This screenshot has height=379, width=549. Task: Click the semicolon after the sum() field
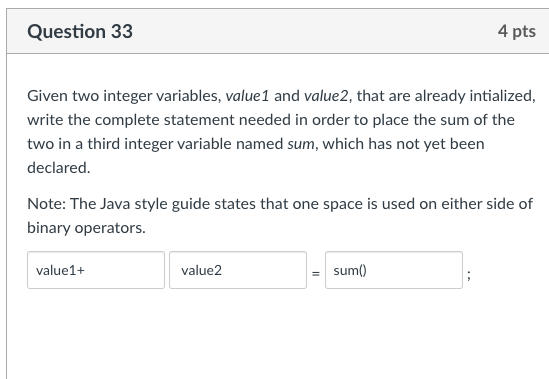coord(469,275)
